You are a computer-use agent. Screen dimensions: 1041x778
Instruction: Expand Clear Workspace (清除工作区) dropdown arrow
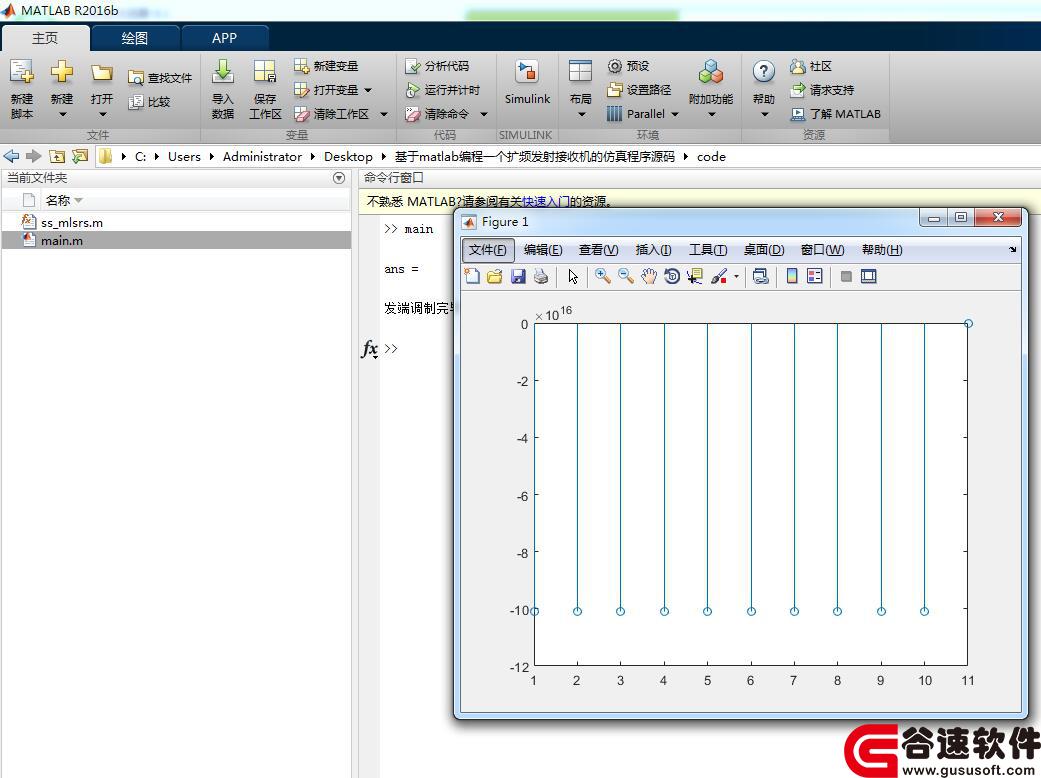click(384, 114)
